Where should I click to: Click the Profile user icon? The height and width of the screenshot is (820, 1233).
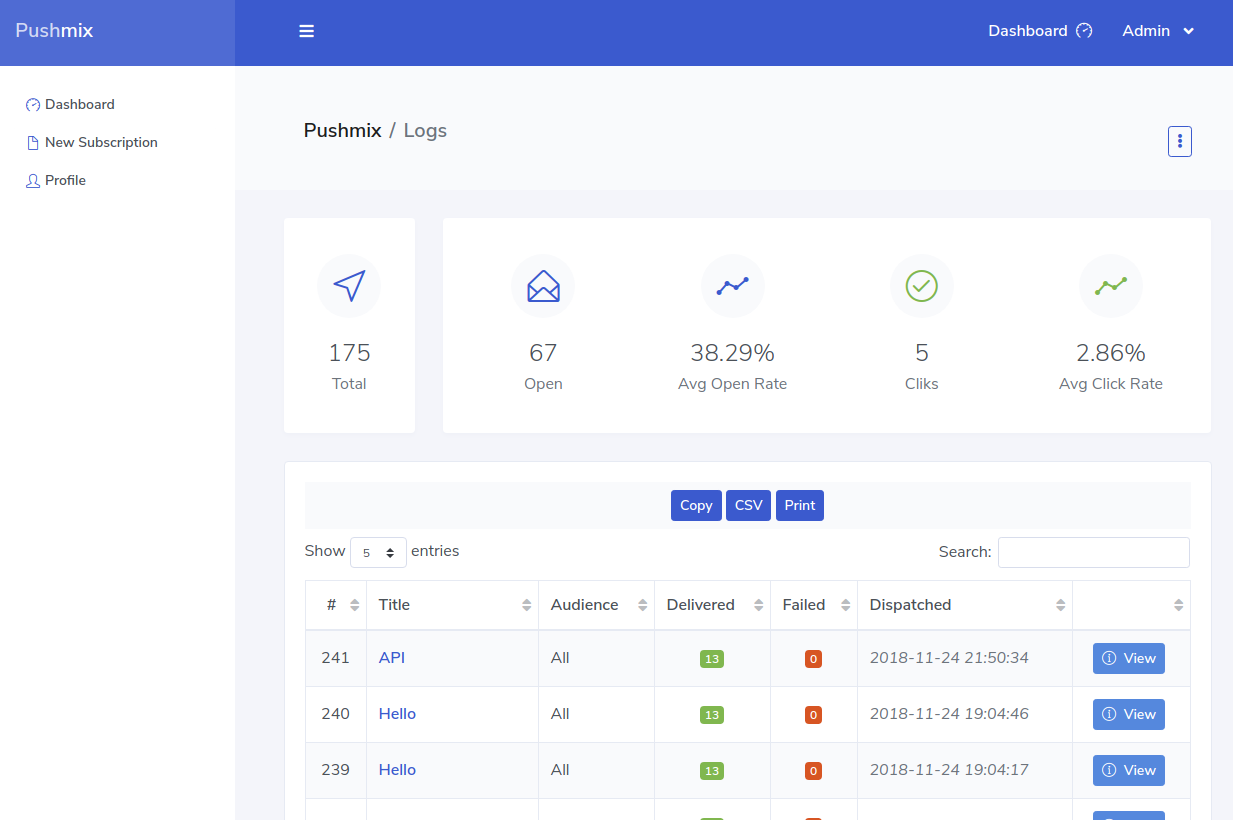click(33, 181)
